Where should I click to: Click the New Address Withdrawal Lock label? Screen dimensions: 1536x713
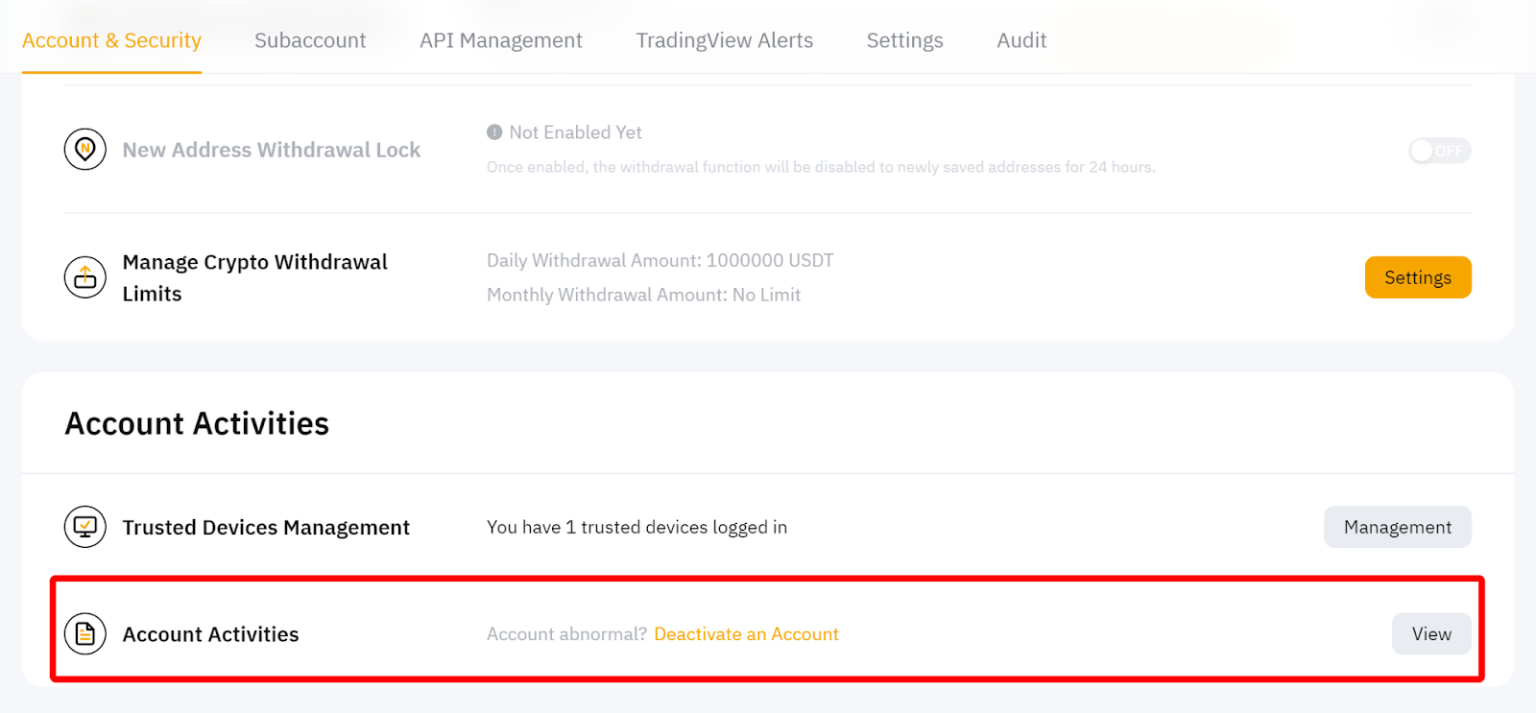click(x=271, y=149)
